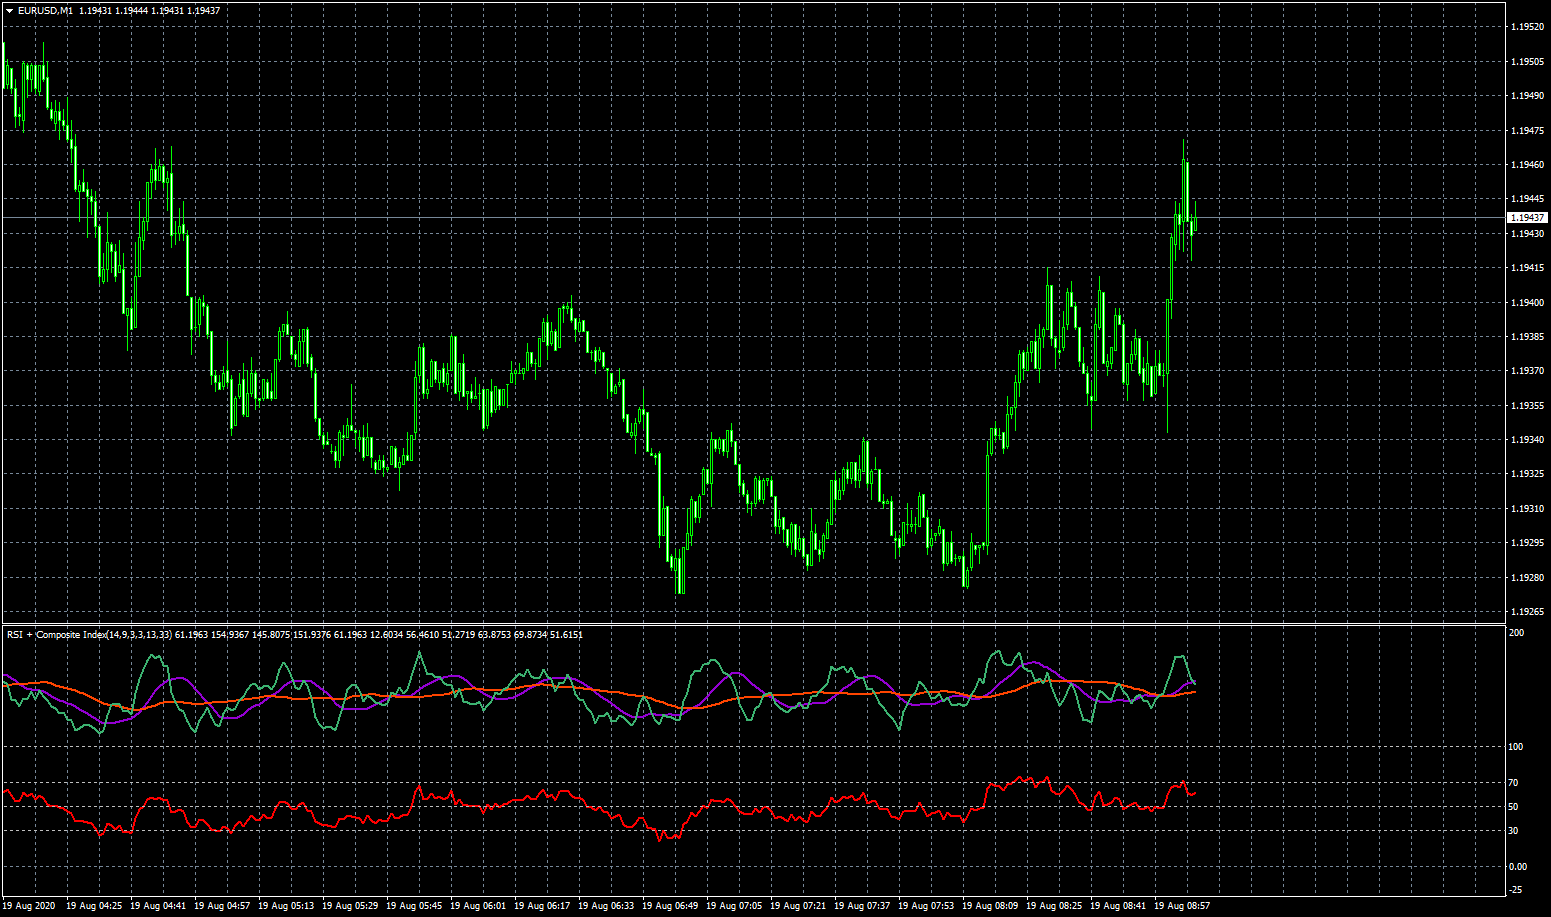
Task: Click the 19 Aug 2020 date label
Action: pos(30,906)
